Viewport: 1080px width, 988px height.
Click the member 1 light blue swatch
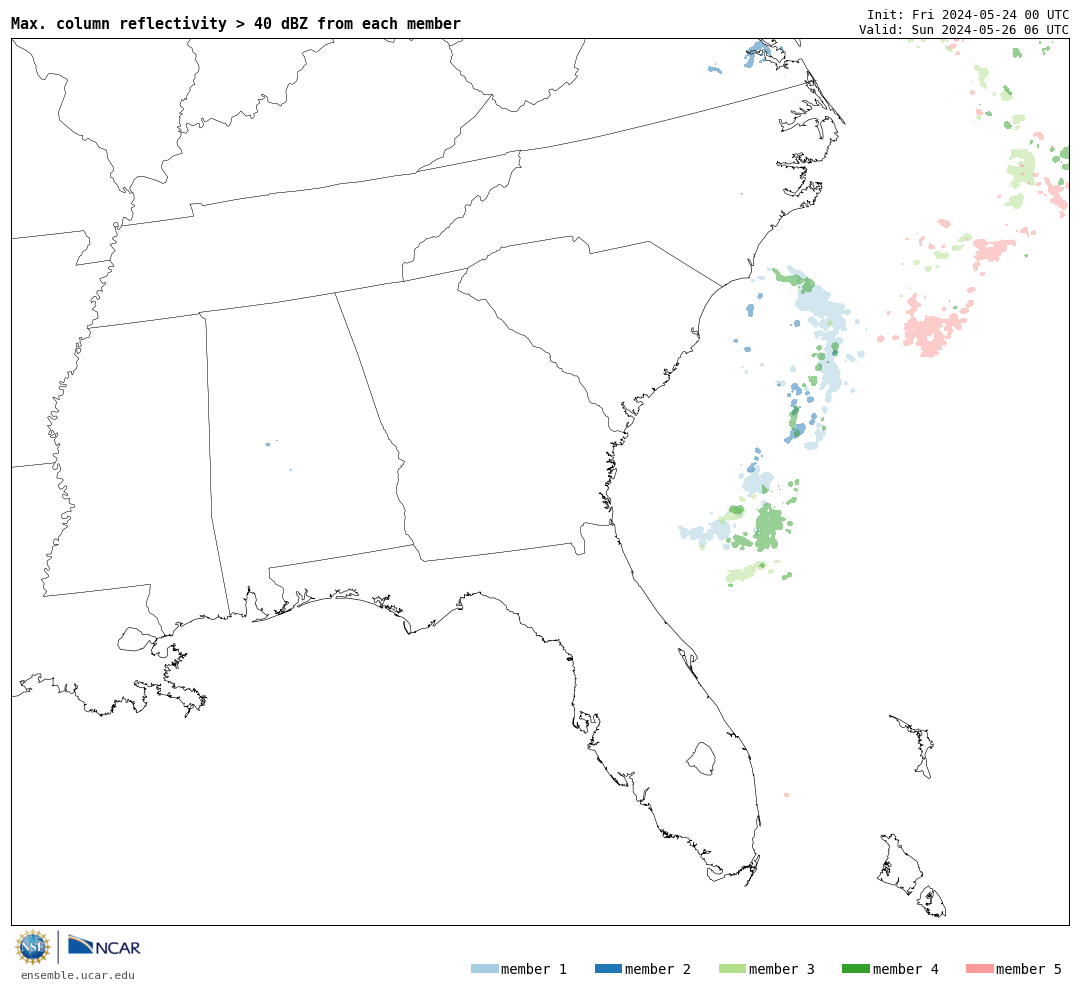coord(484,969)
